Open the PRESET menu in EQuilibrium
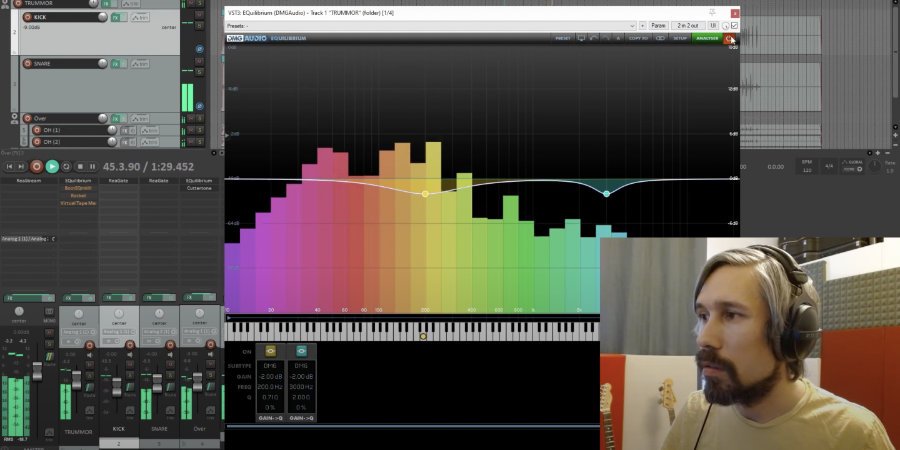The height and width of the screenshot is (450, 900). (x=562, y=38)
